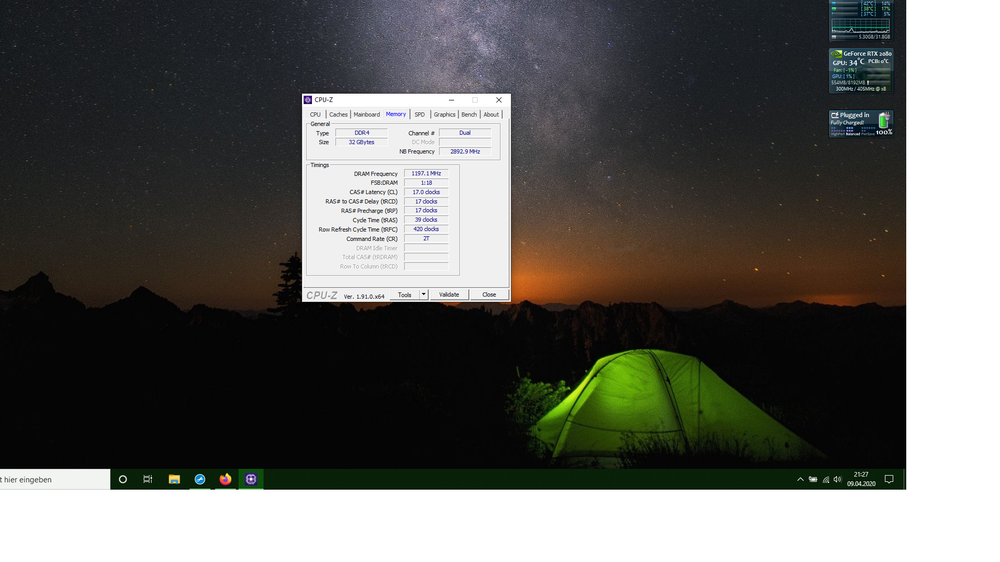Switch to the SPD tab
The image size is (1000, 562).
click(419, 115)
